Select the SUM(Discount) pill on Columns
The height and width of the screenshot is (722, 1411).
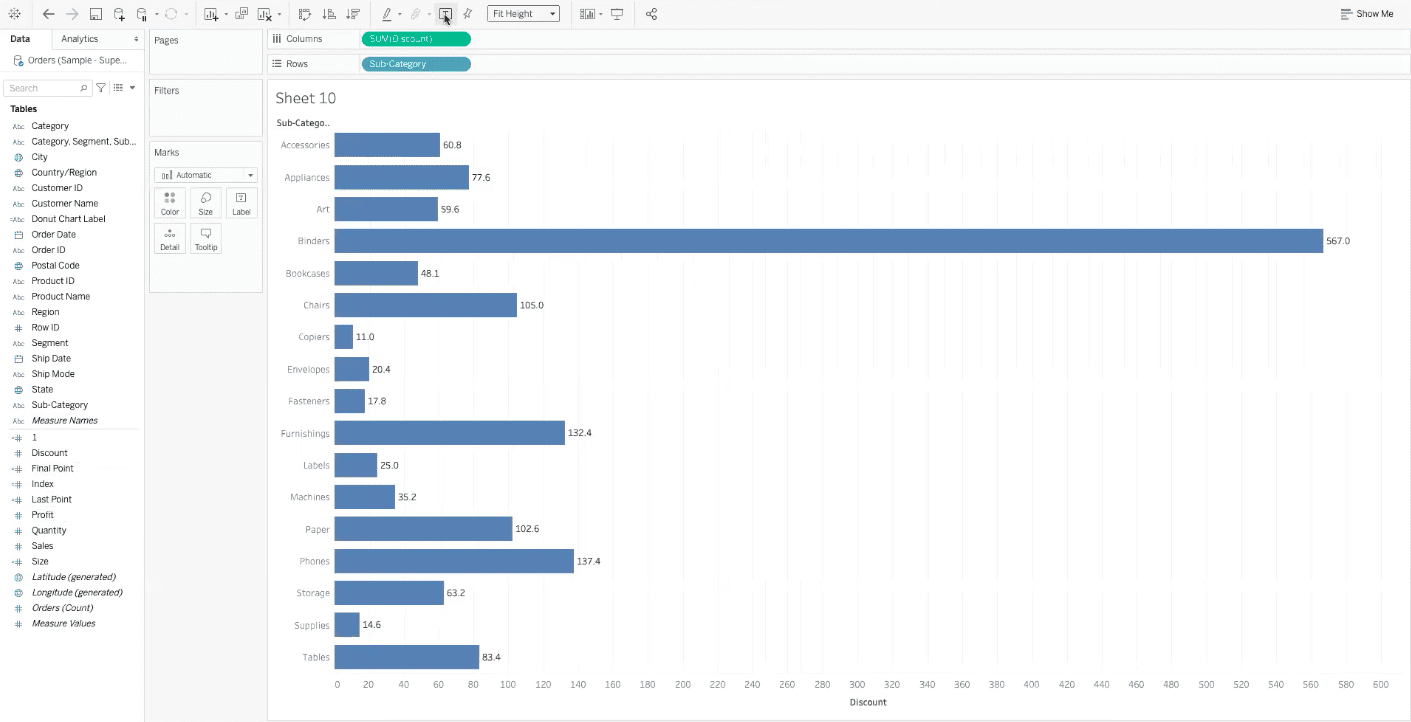pyautogui.click(x=415, y=38)
